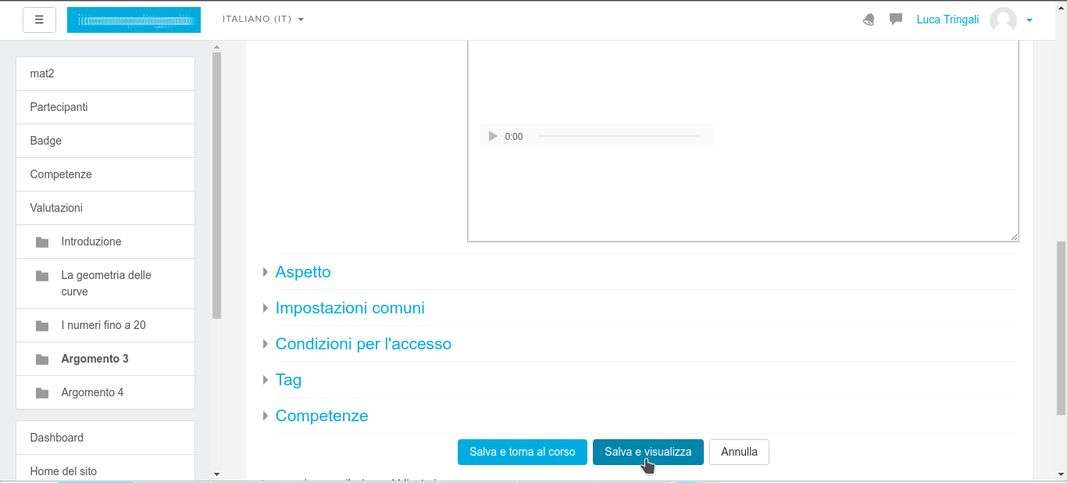Open Competenze in the sidebar navigation
Screen dimensions: 1067x483
(x=105, y=174)
